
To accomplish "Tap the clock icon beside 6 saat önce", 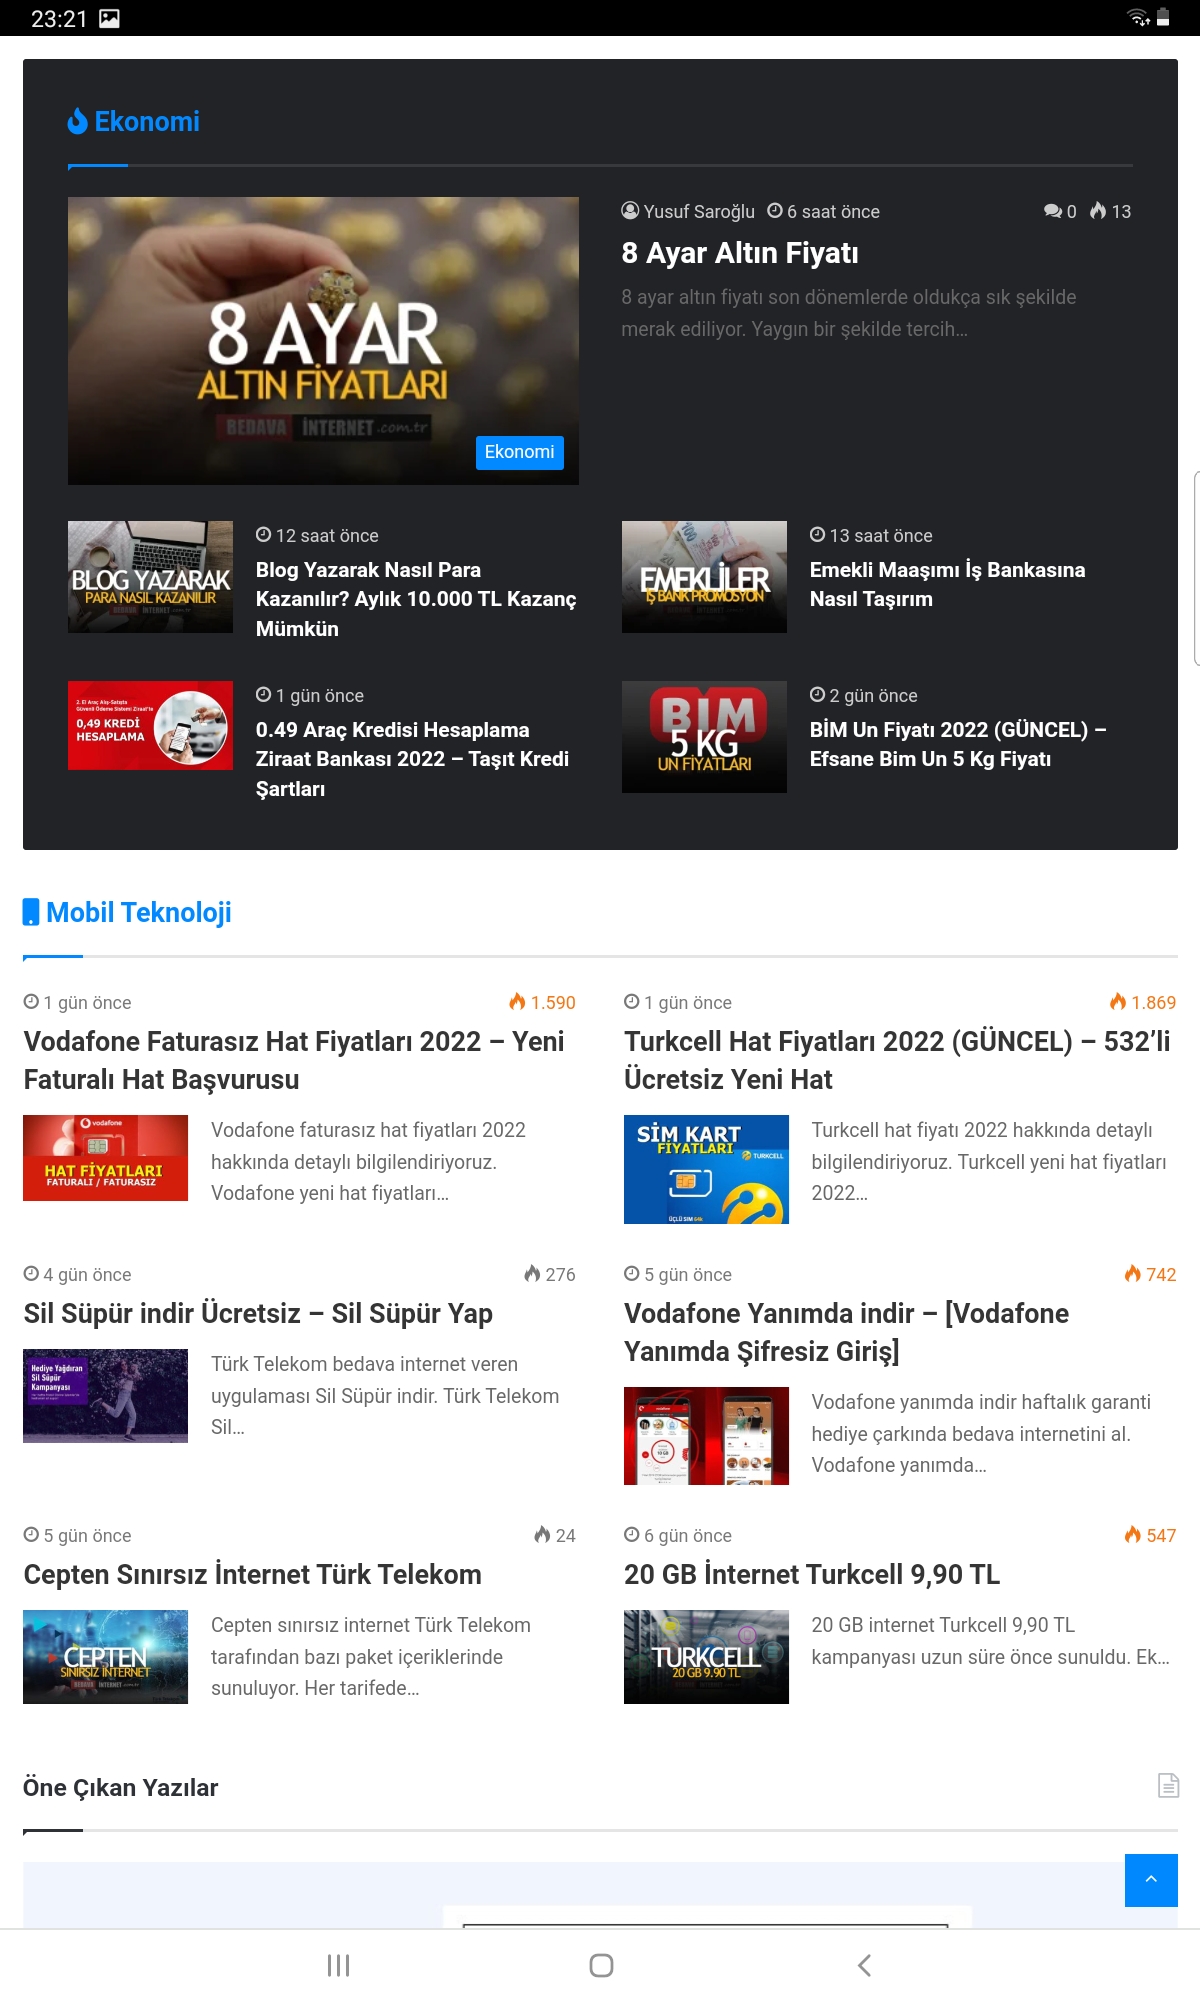I will click(775, 210).
